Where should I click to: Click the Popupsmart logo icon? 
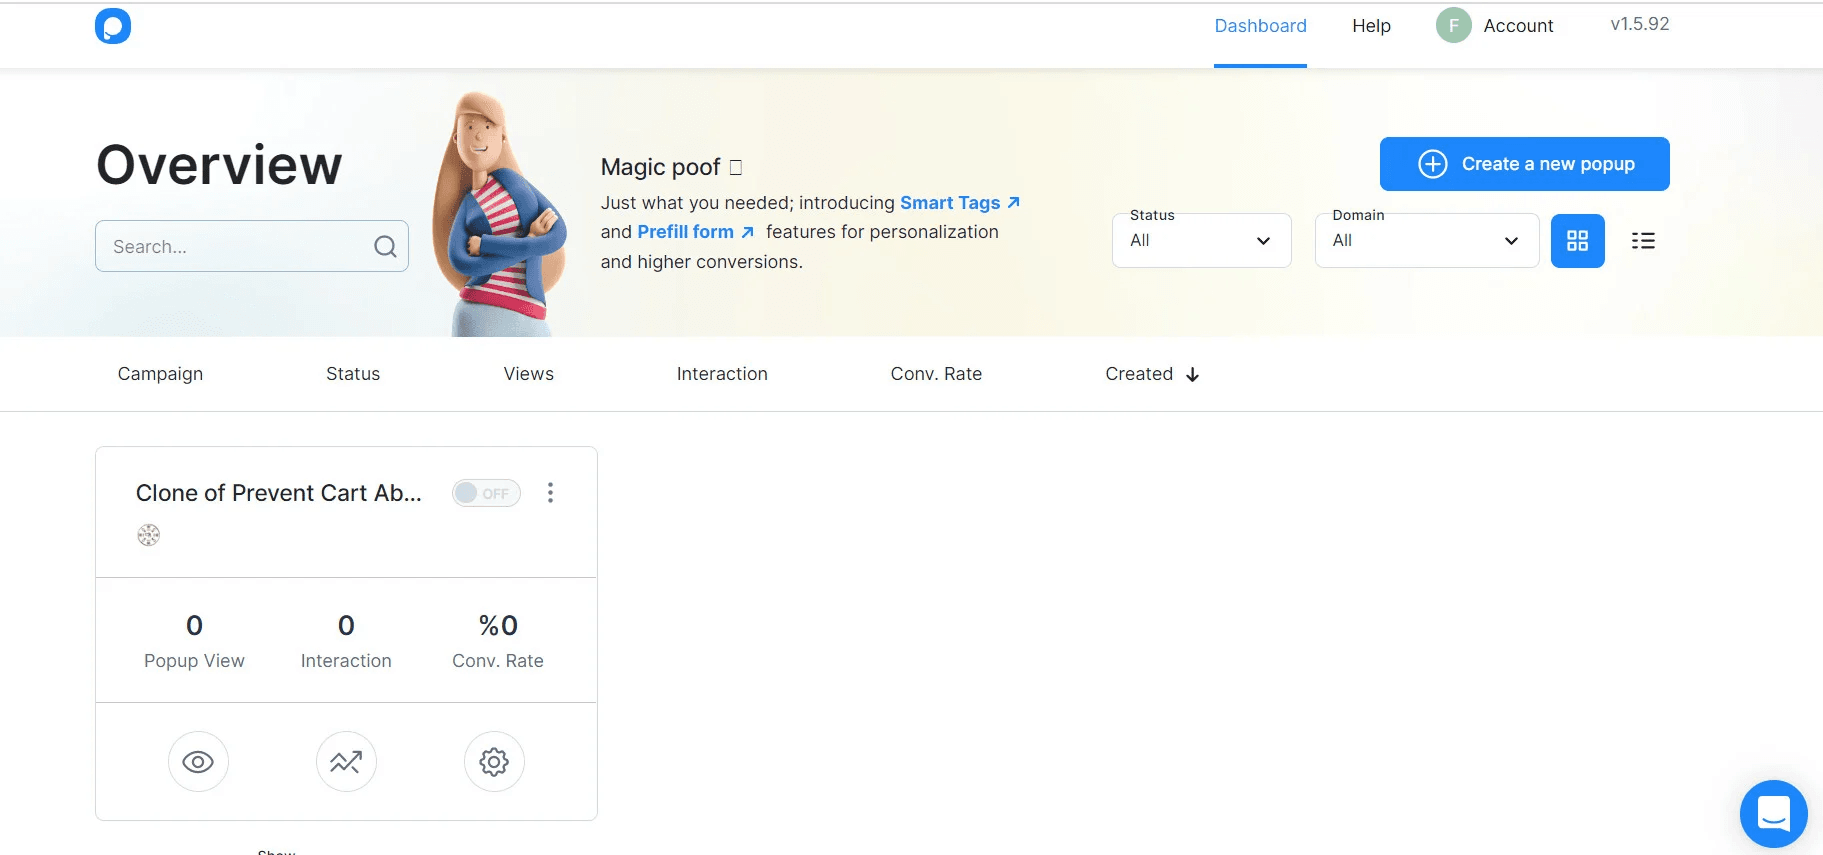point(113,26)
